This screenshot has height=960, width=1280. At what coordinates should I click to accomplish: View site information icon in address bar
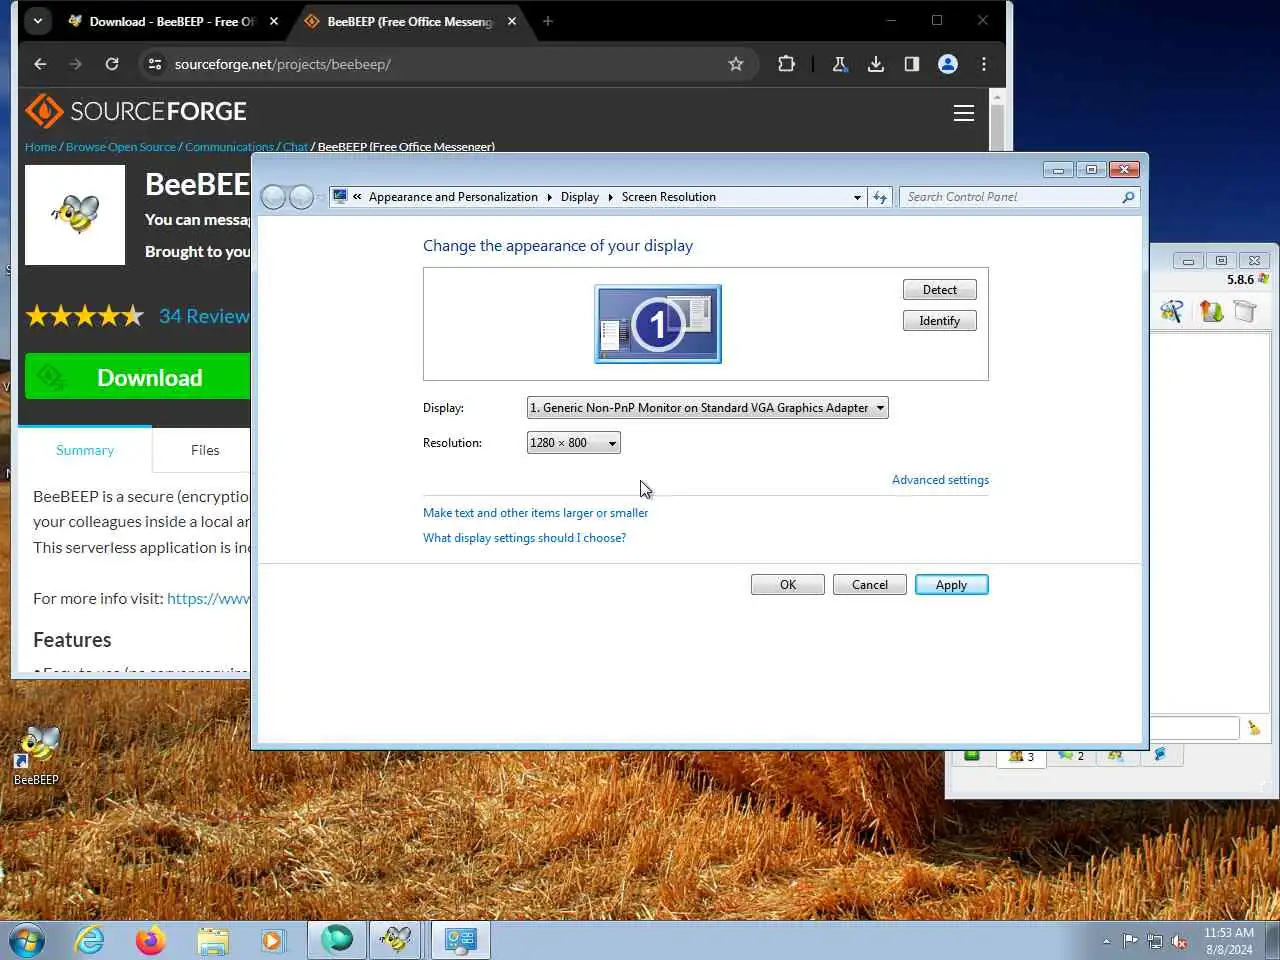click(x=154, y=64)
